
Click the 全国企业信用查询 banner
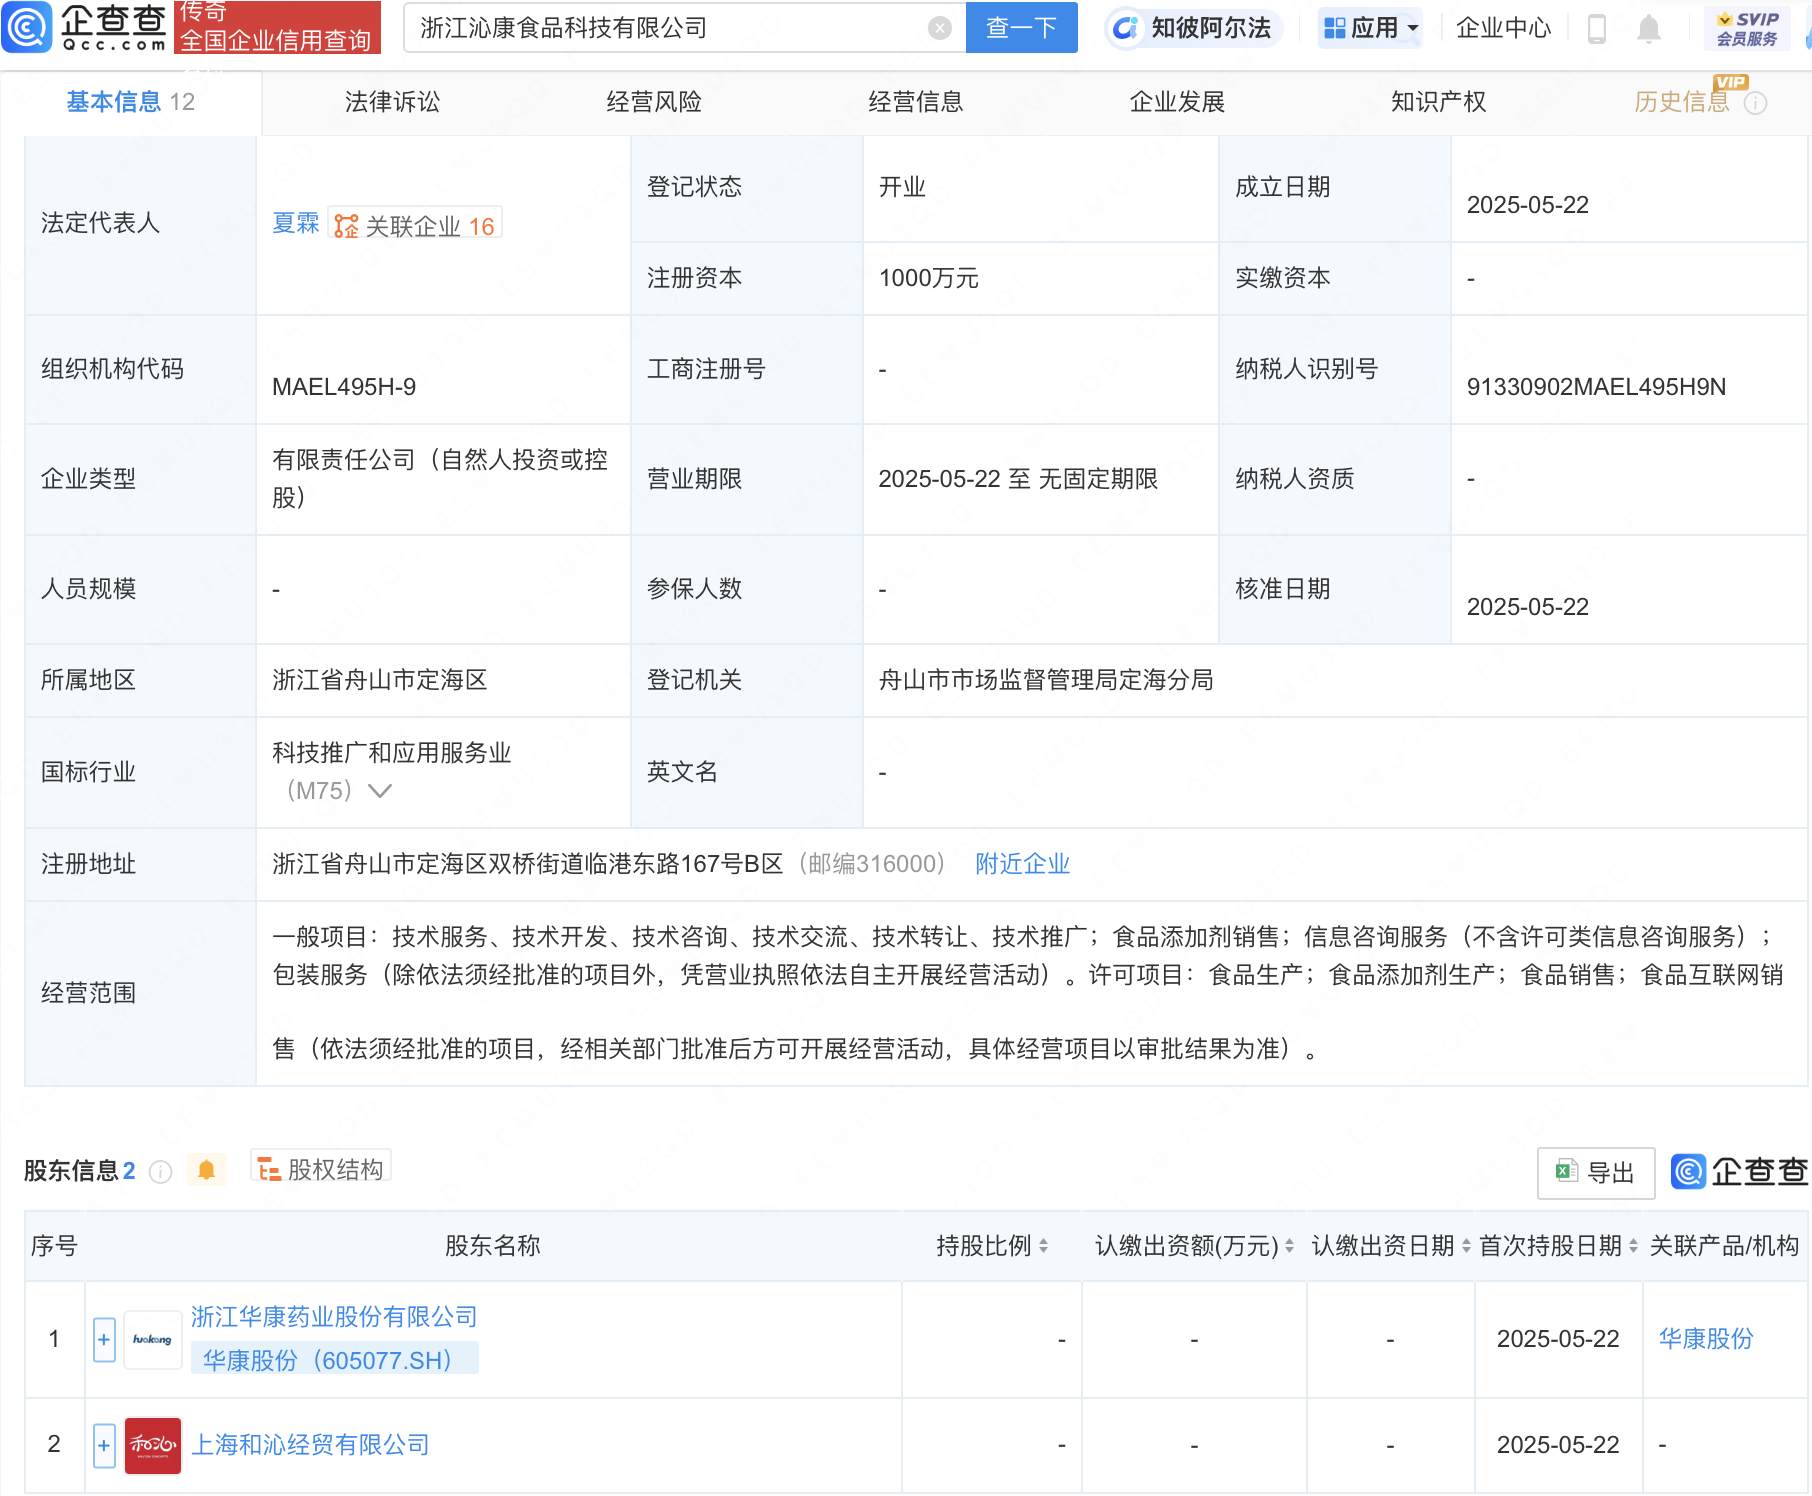pyautogui.click(x=277, y=27)
